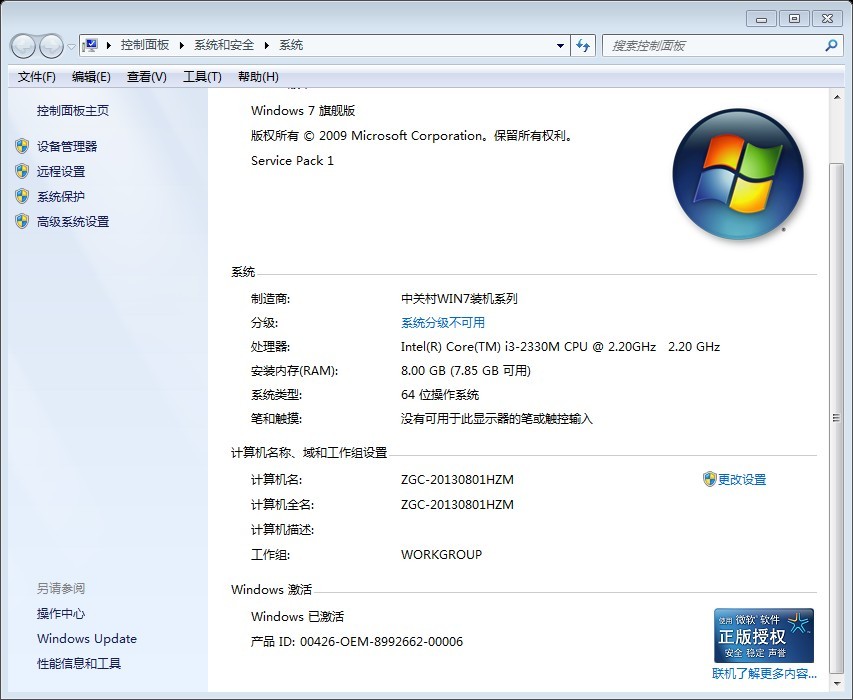853x700 pixels.
Task: Expand the arrow before 系统和安全 breadcrumb
Action: [182, 45]
